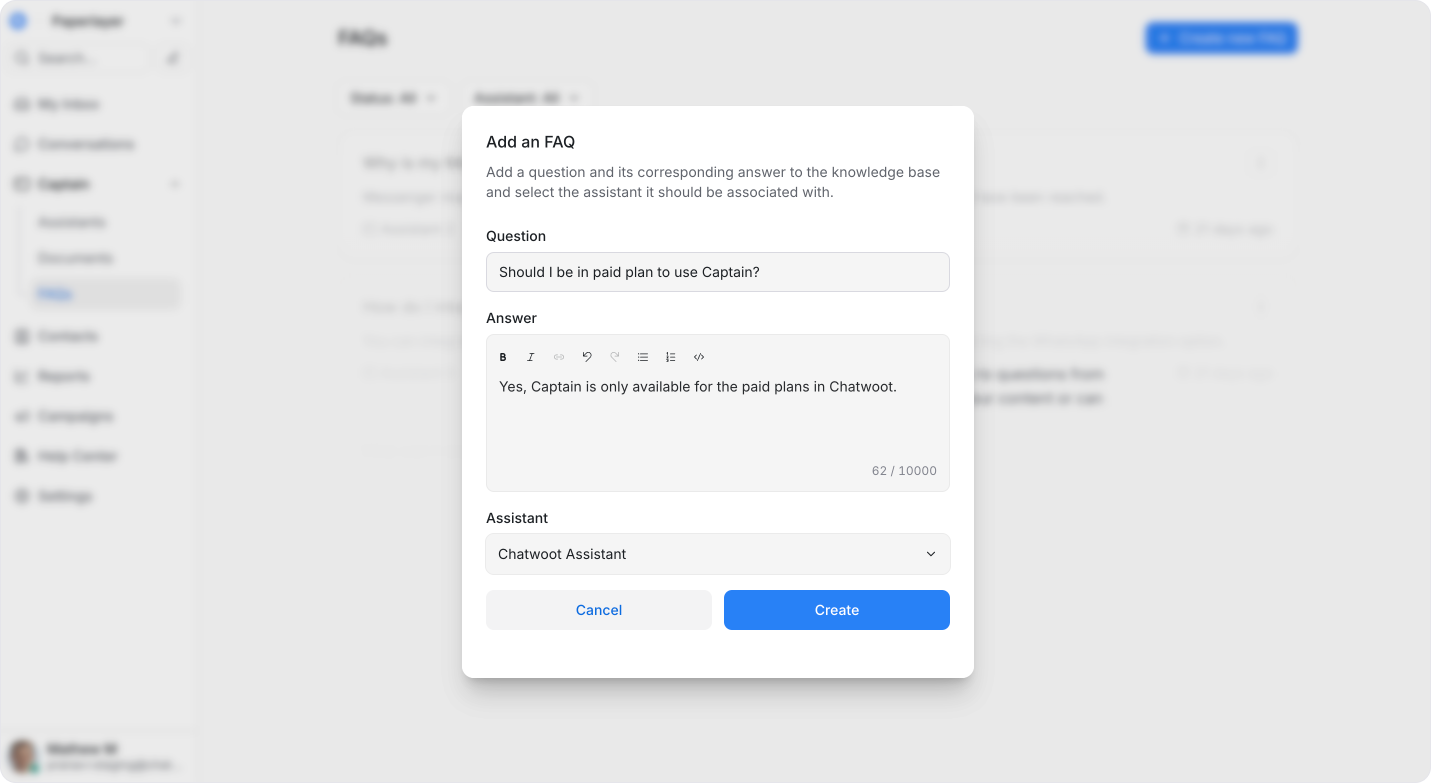Click the Create button
The width and height of the screenshot is (1431, 783).
point(837,610)
